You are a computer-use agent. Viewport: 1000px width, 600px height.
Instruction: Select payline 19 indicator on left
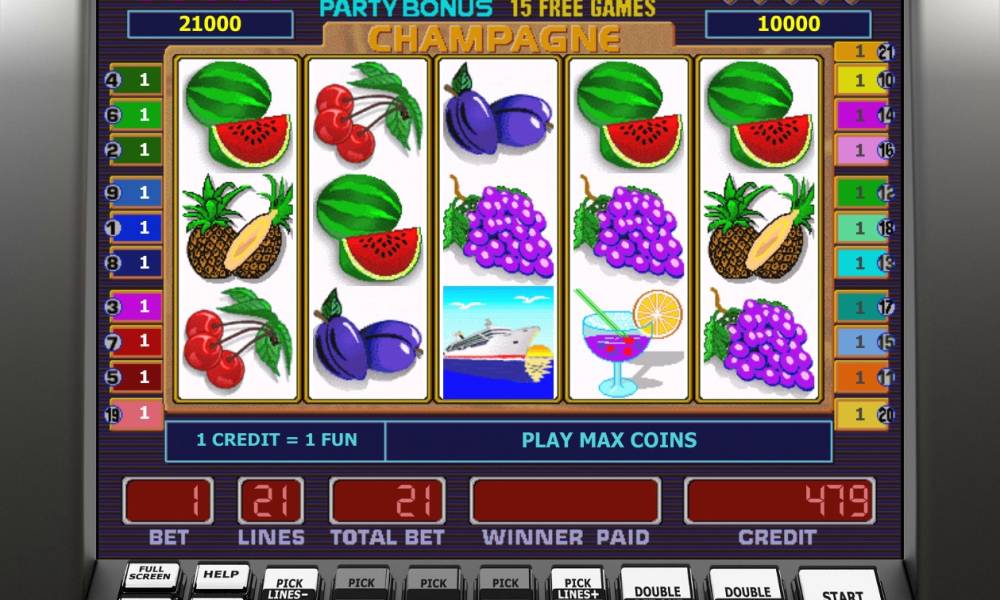135,414
